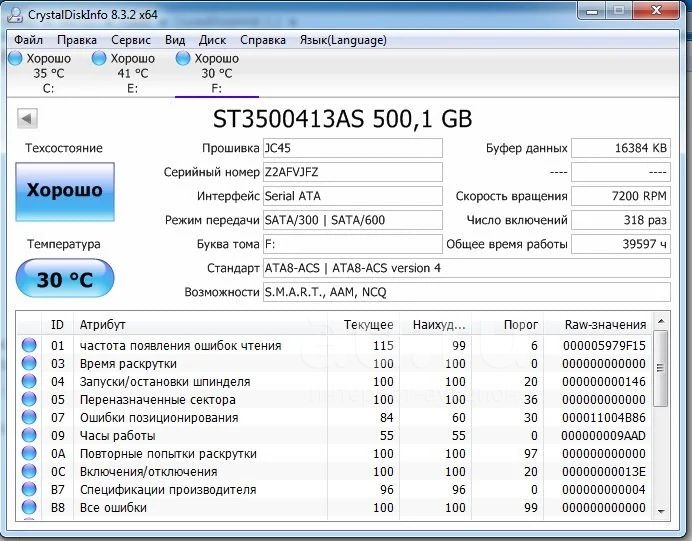This screenshot has width=692, height=541.
Task: Select row Переназначенные сектора
Action: [335, 399]
